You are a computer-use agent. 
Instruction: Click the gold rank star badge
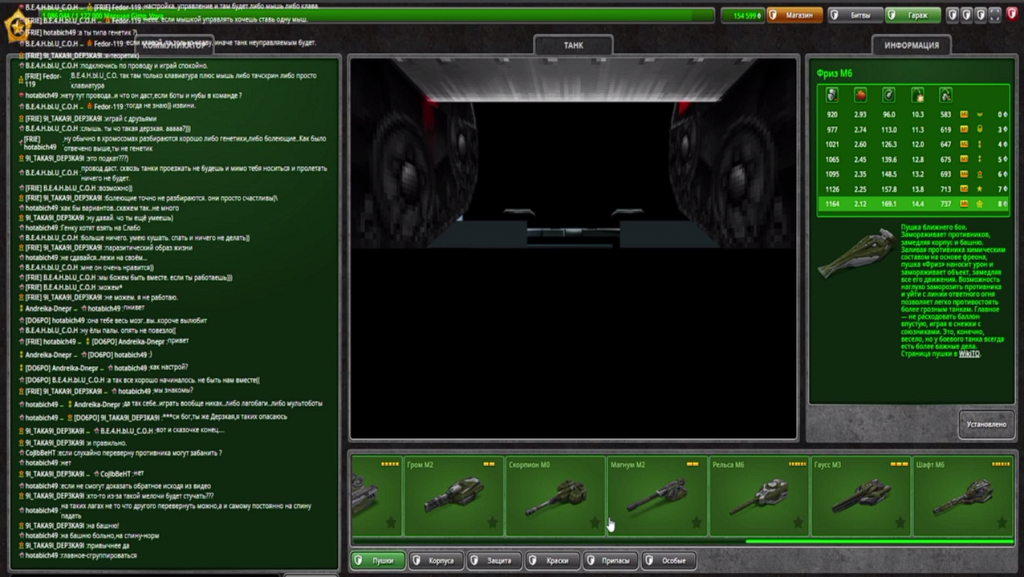click(x=17, y=27)
